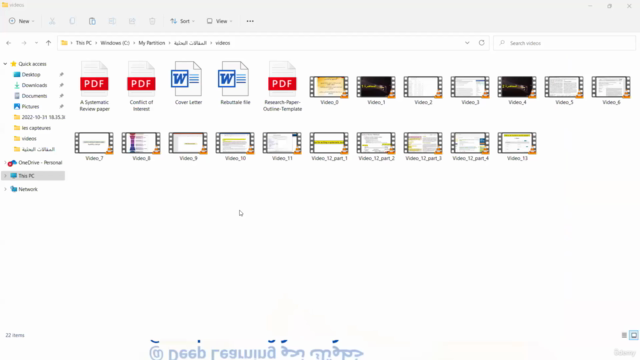Open Desktop in Quick access
The width and height of the screenshot is (640, 360).
[31, 75]
